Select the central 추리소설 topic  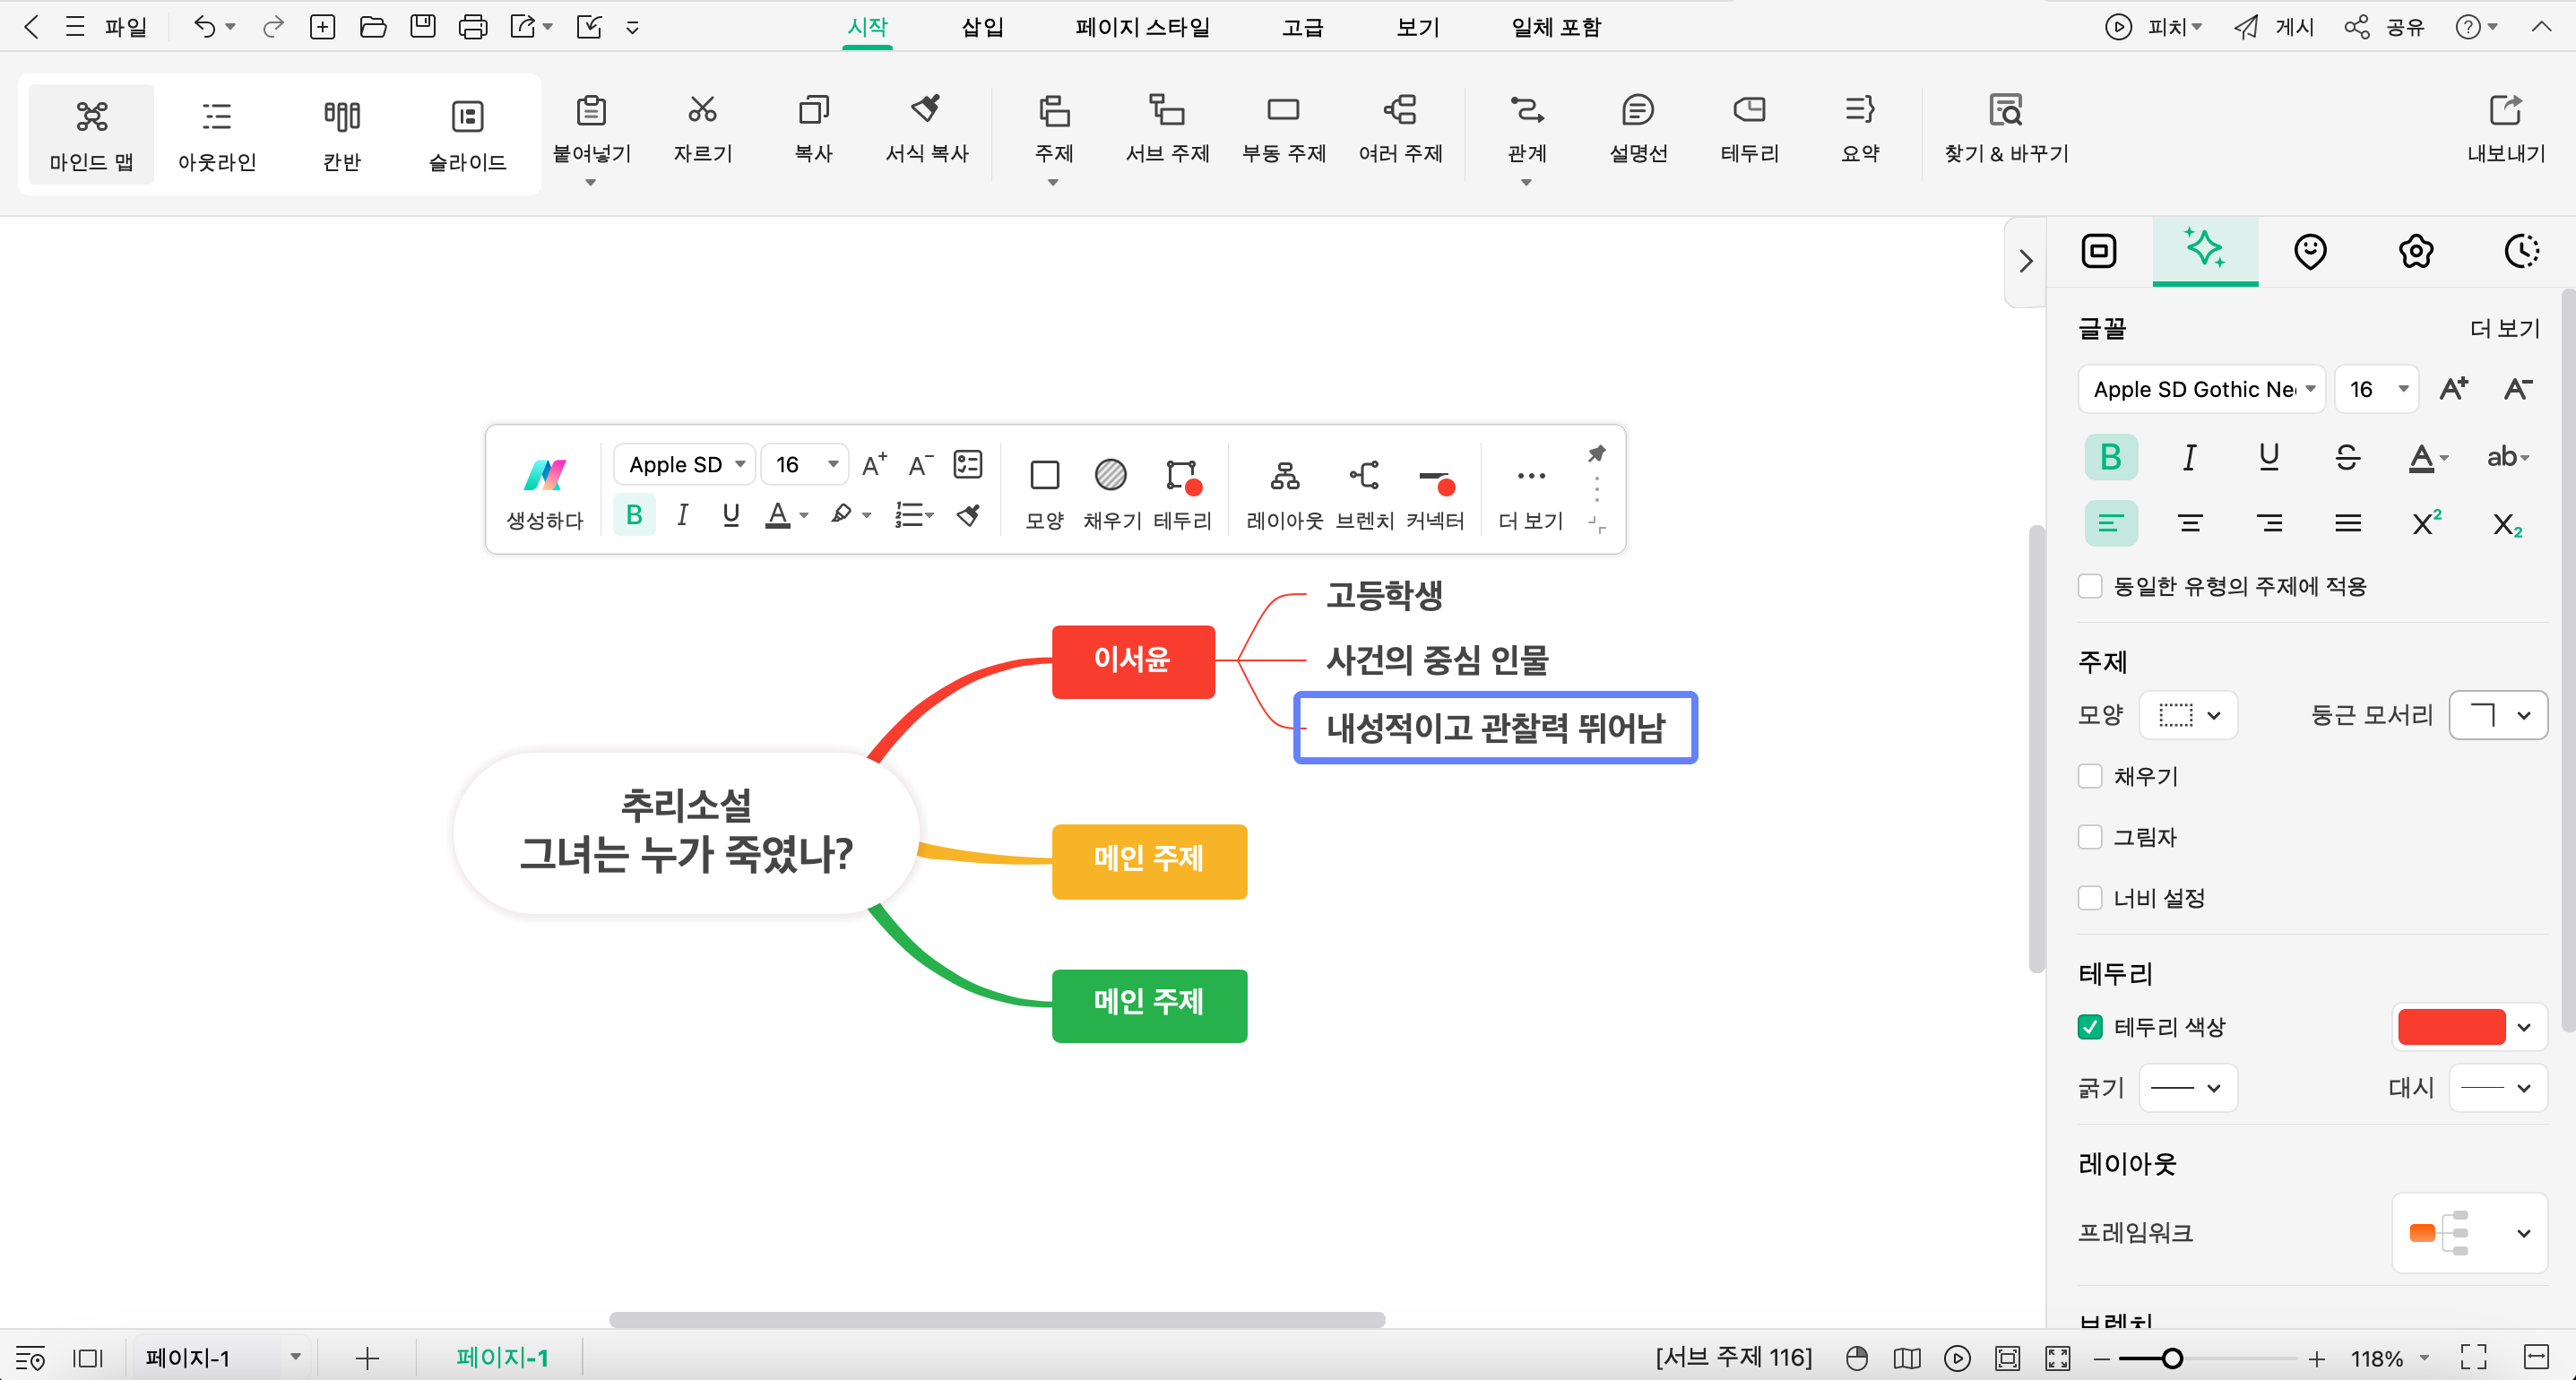pos(686,832)
